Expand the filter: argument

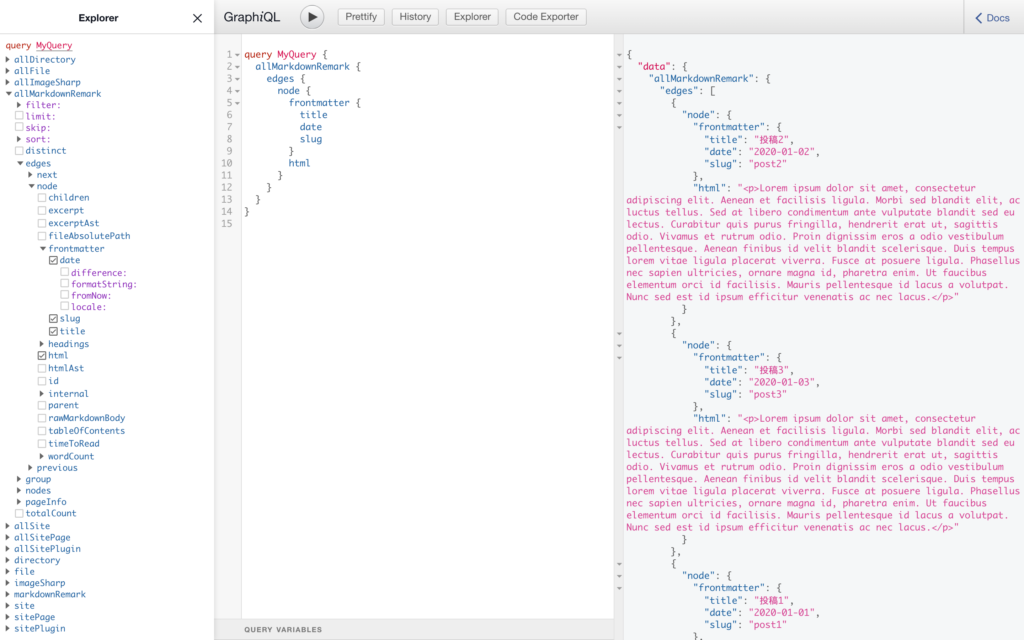(x=19, y=104)
